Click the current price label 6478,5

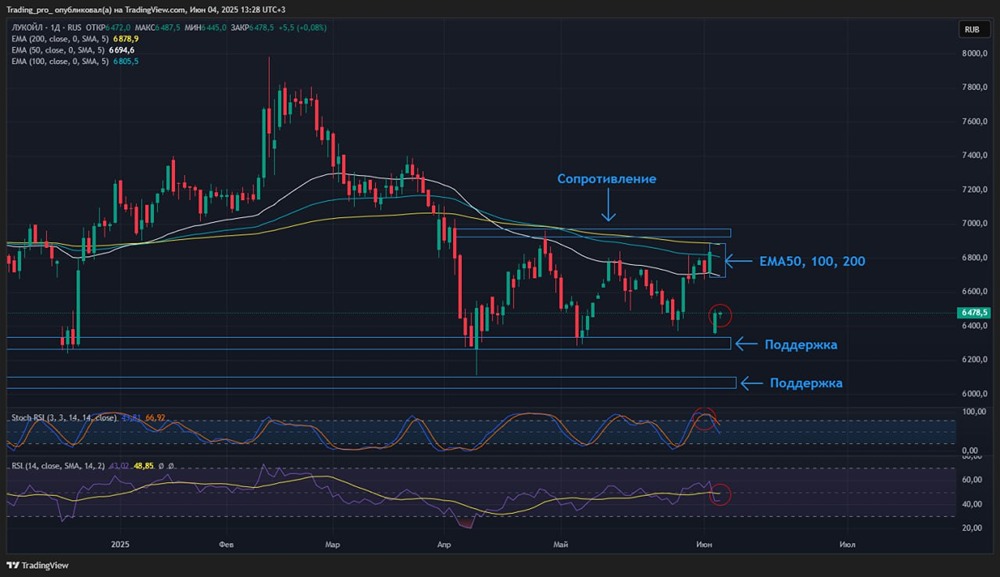[x=974, y=312]
